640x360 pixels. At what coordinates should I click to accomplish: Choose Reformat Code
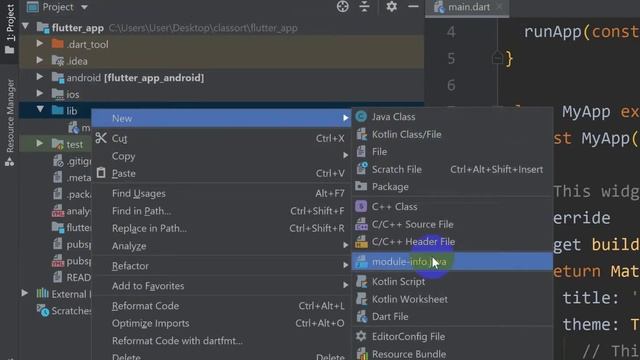click(221, 306)
